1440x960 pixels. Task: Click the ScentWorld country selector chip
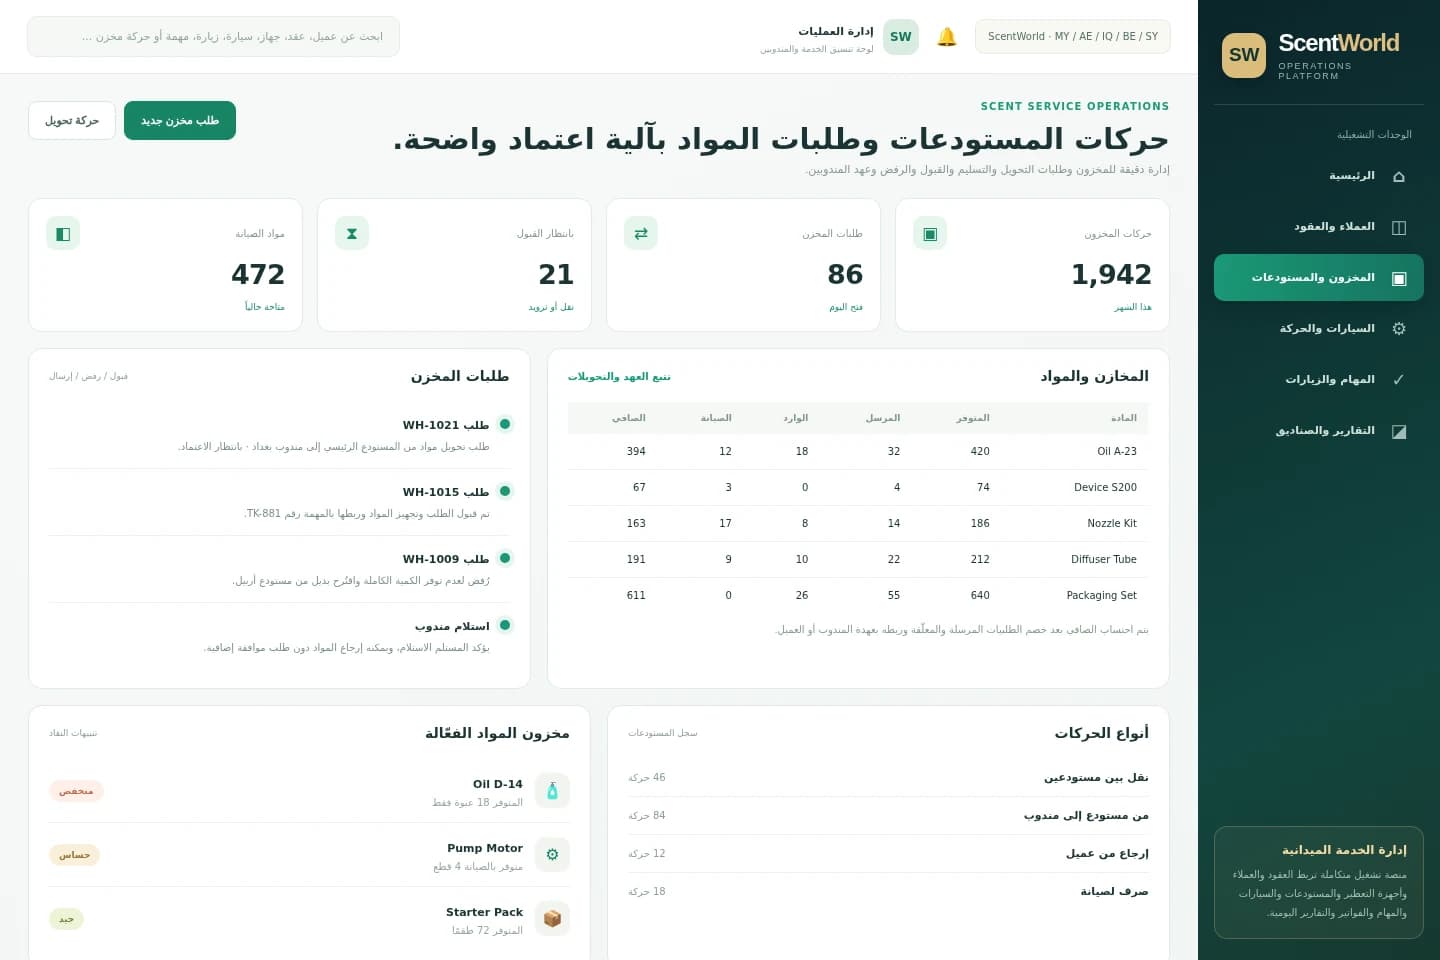click(1072, 37)
